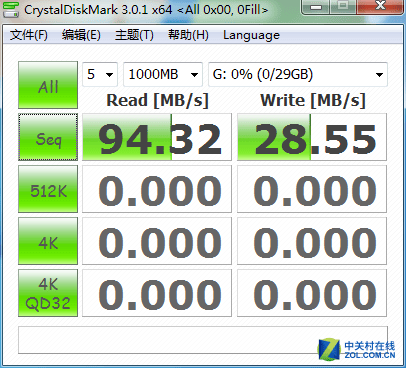Open the Language menu
Image resolution: width=406 pixels, height=368 pixels.
click(x=251, y=35)
